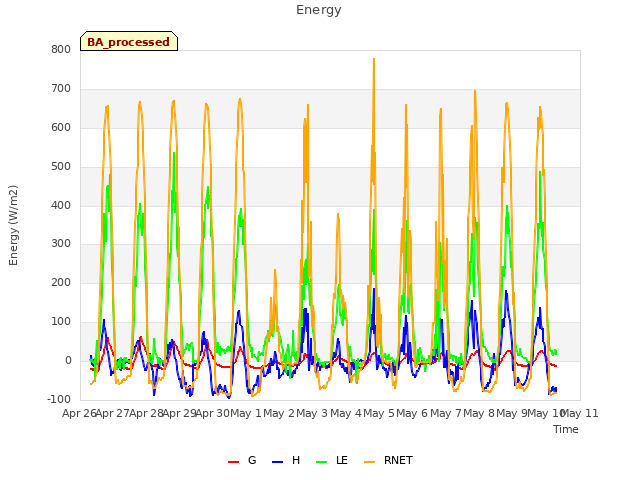The width and height of the screenshot is (640, 480).
Task: Click the G legend label
Action: [x=252, y=460]
